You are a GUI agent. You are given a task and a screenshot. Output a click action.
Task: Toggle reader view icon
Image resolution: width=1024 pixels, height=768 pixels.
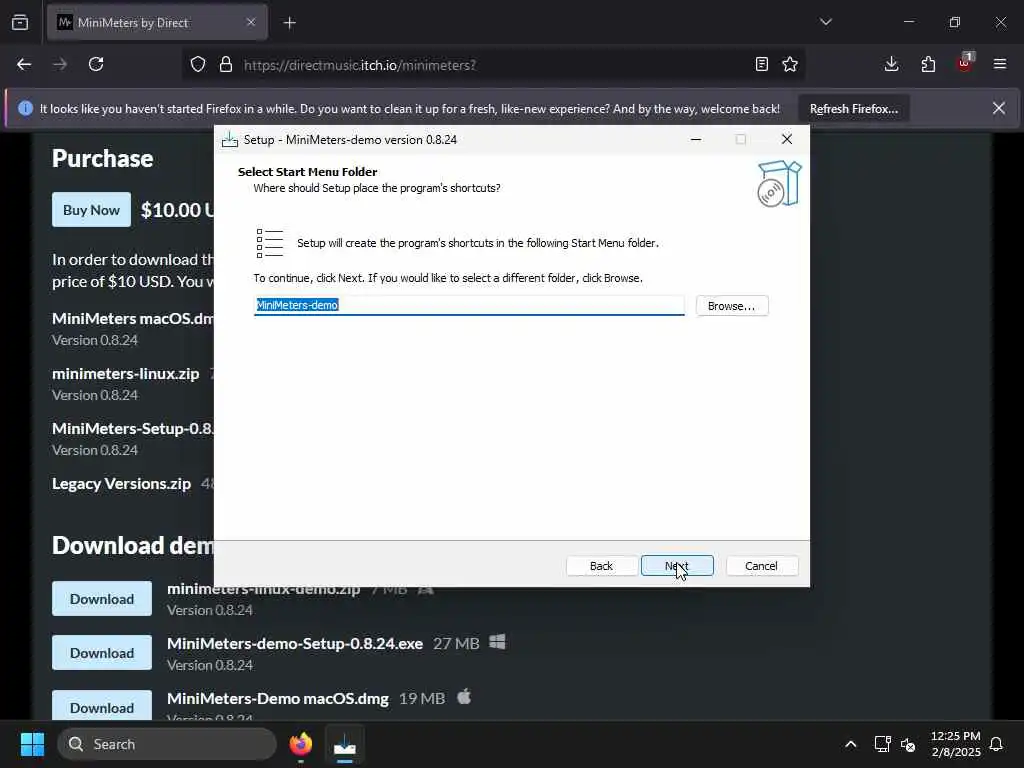click(761, 64)
